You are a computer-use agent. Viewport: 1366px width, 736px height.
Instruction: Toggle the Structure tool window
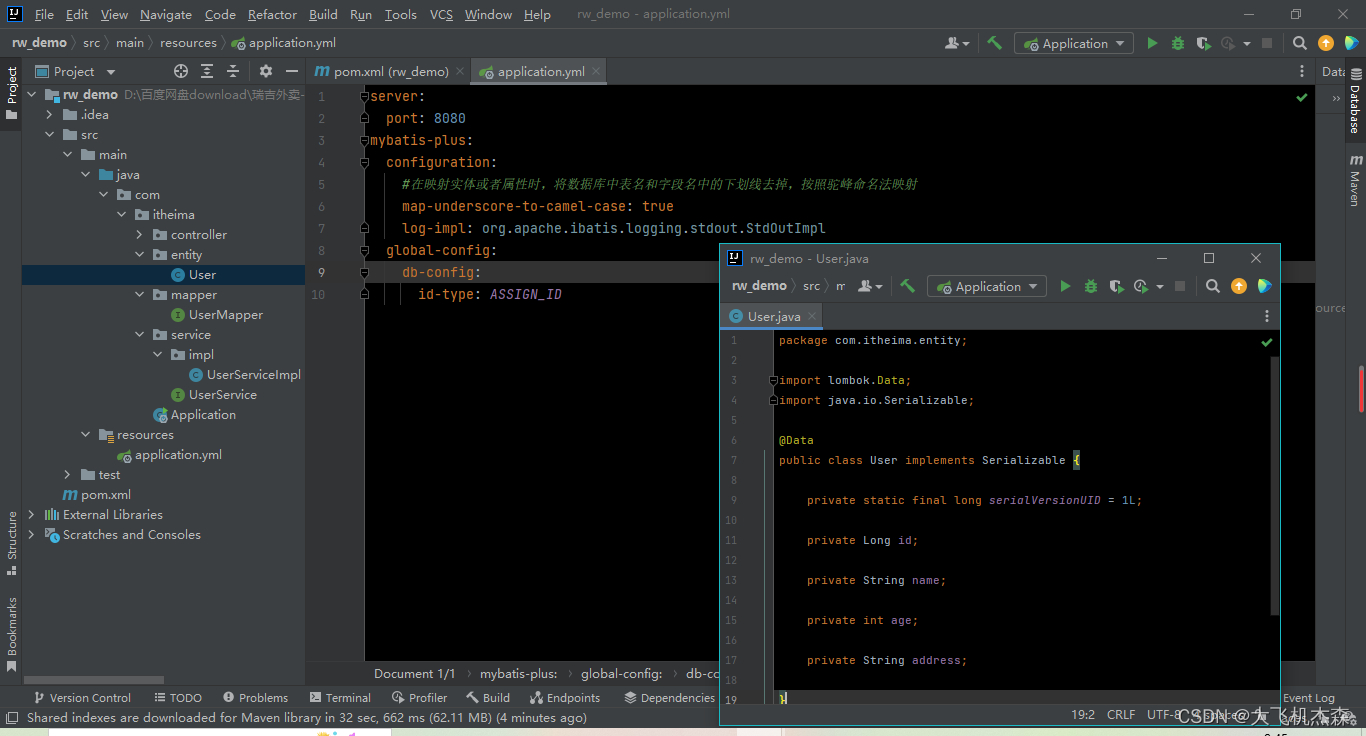coord(10,540)
